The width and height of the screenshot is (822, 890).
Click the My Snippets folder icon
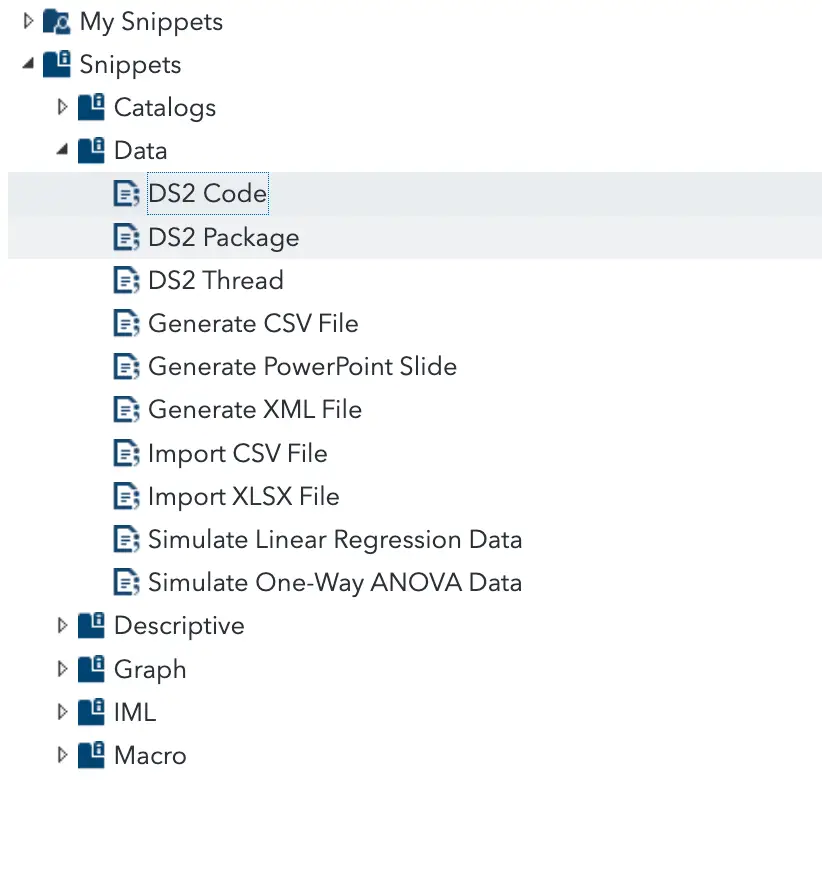tap(57, 22)
